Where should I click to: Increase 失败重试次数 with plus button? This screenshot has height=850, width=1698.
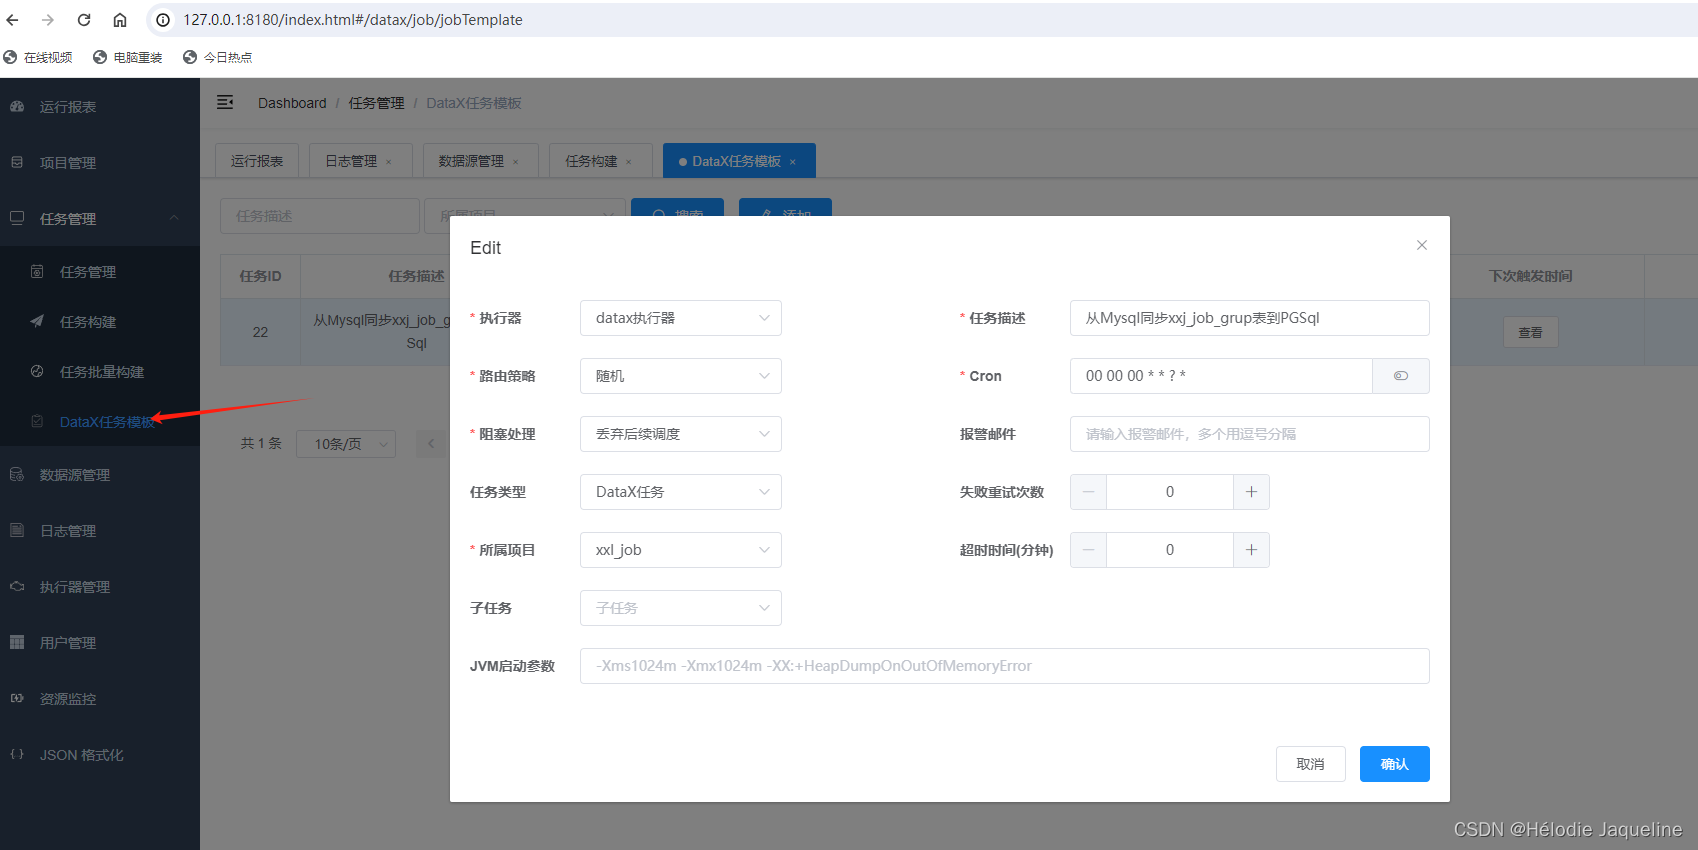point(1251,492)
